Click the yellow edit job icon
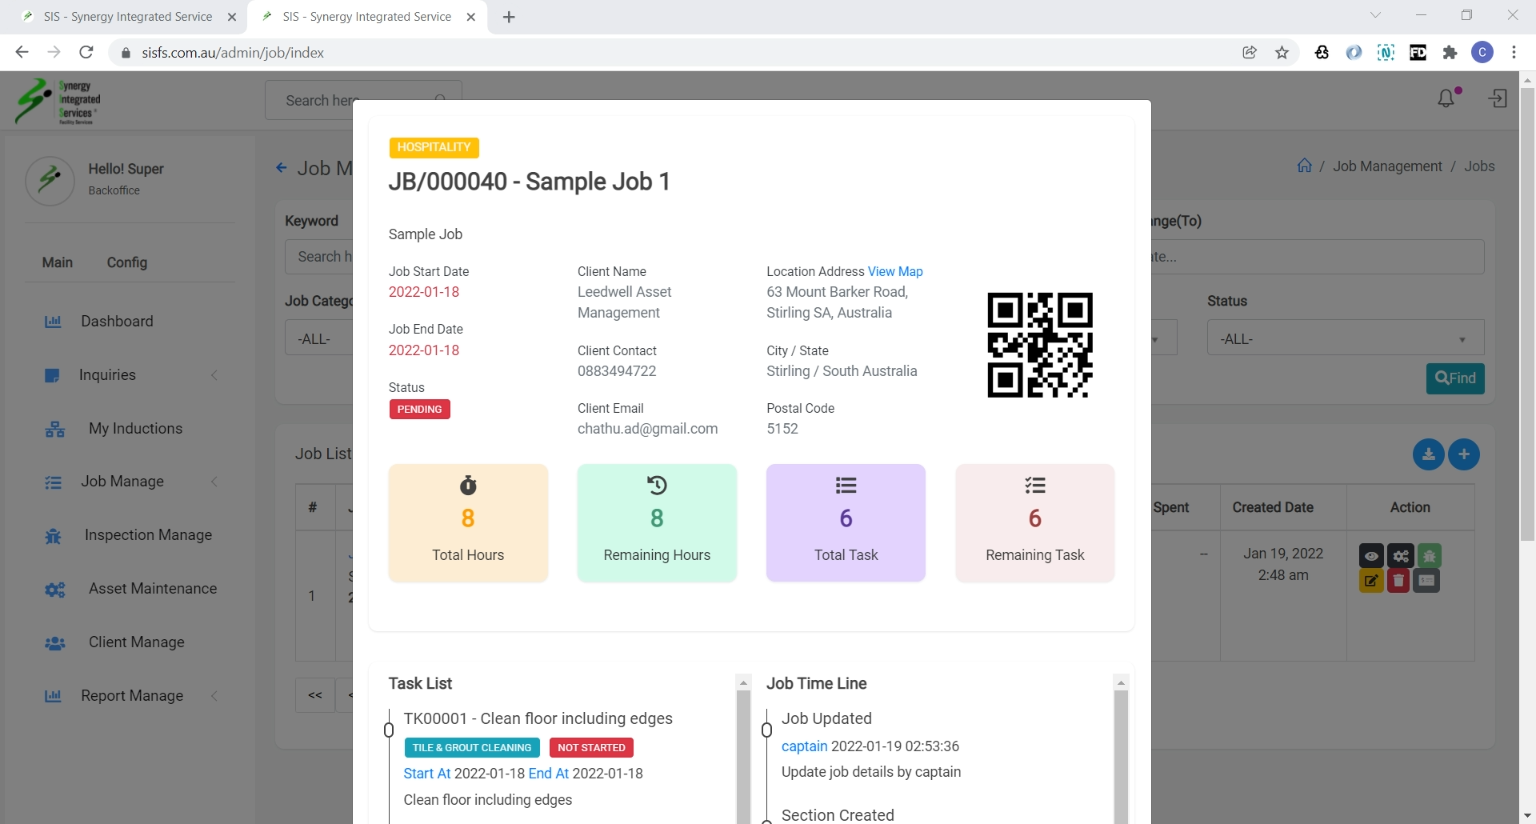The width and height of the screenshot is (1536, 824). click(1371, 580)
